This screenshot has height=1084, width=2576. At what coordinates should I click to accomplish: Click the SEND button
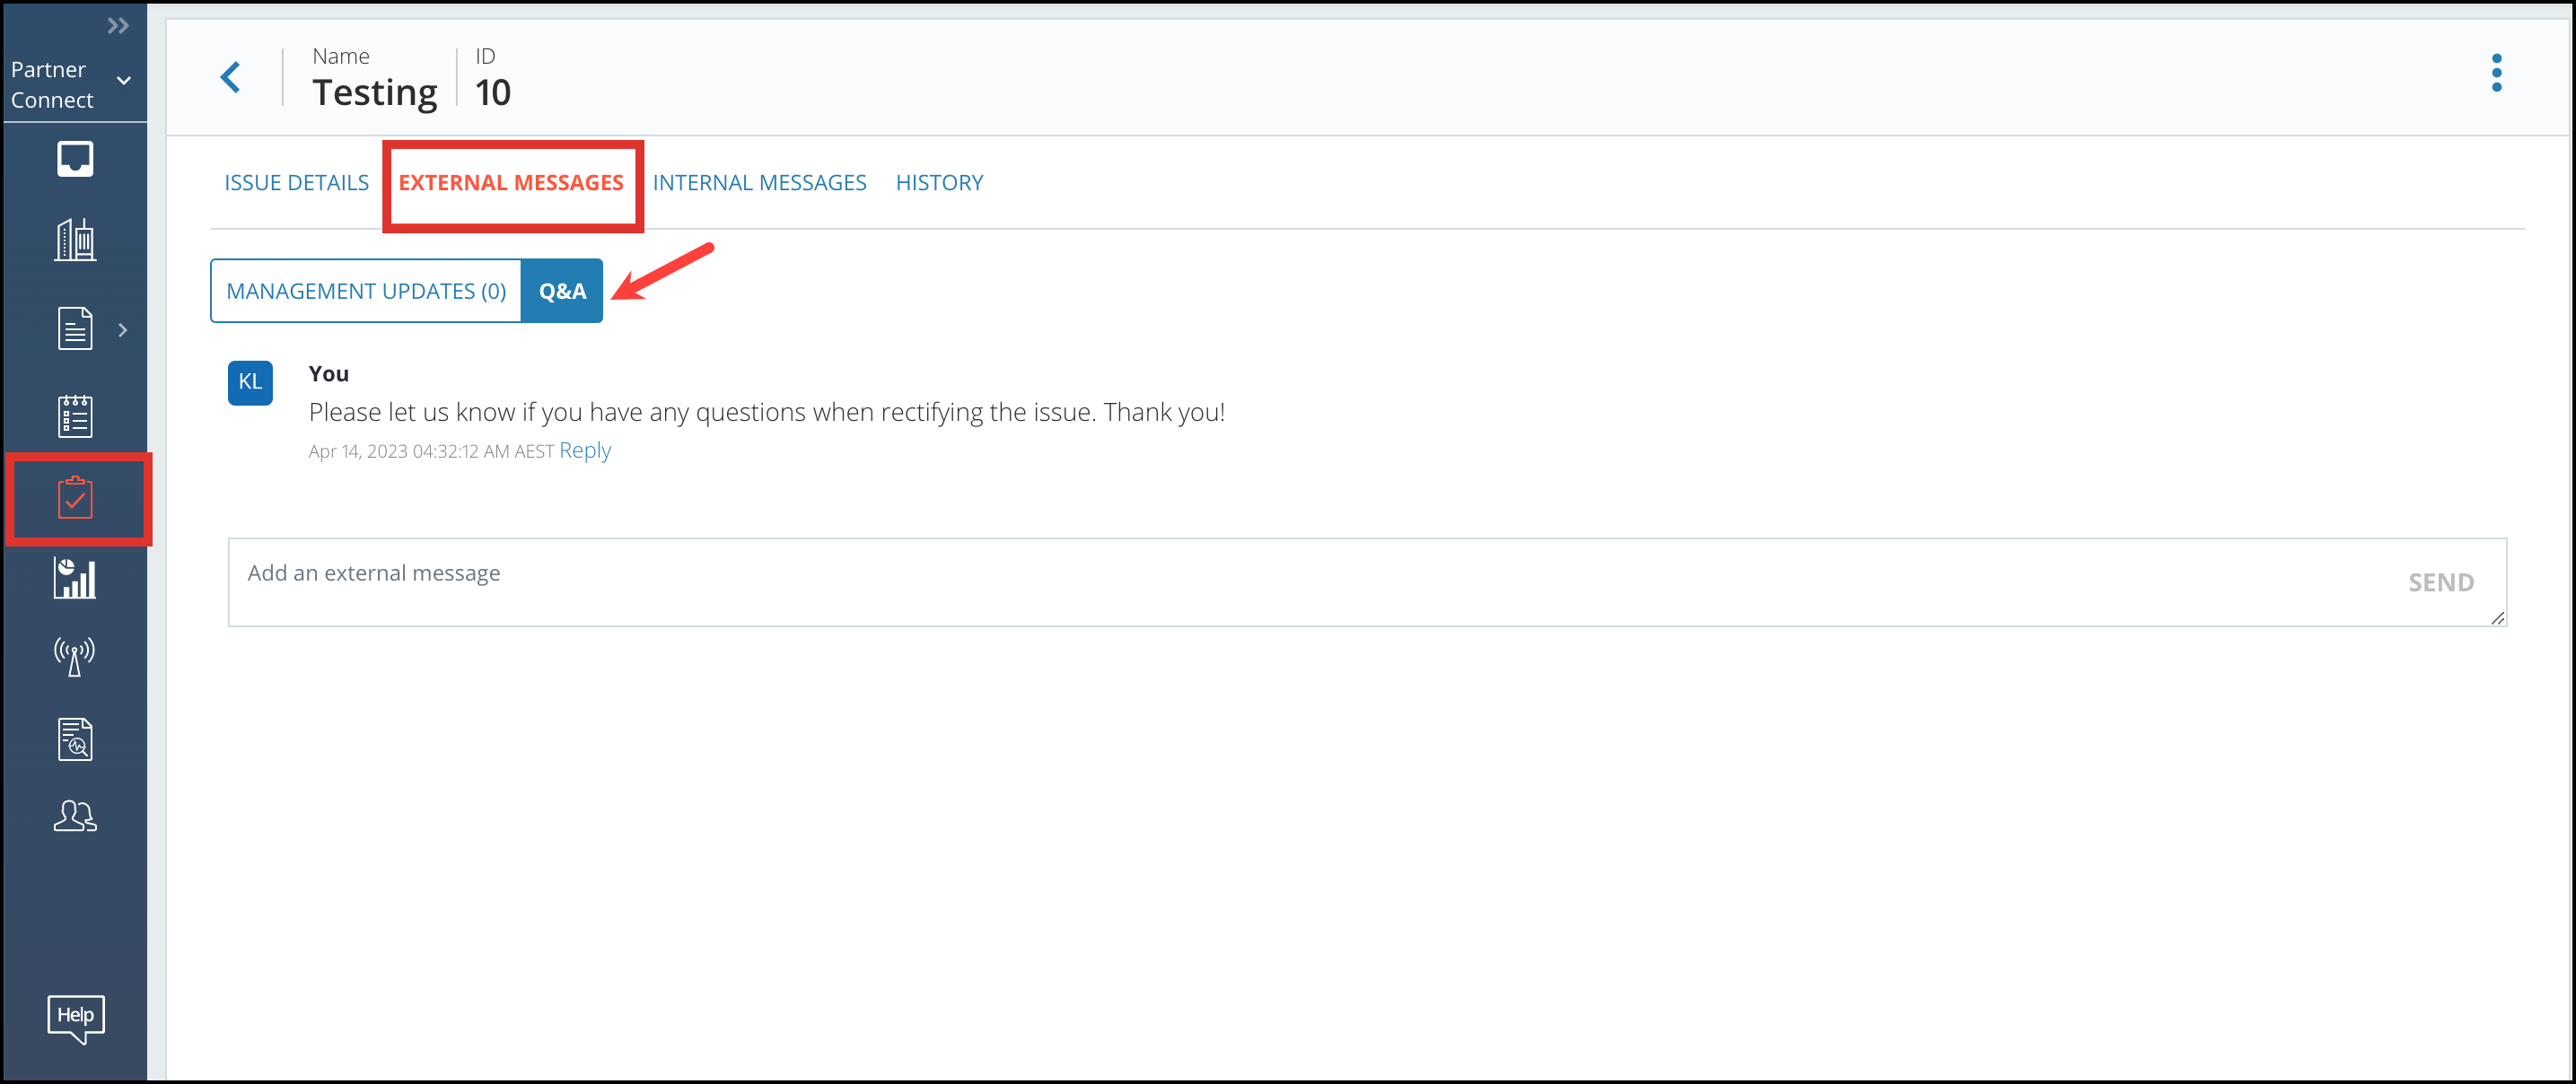pos(2440,582)
